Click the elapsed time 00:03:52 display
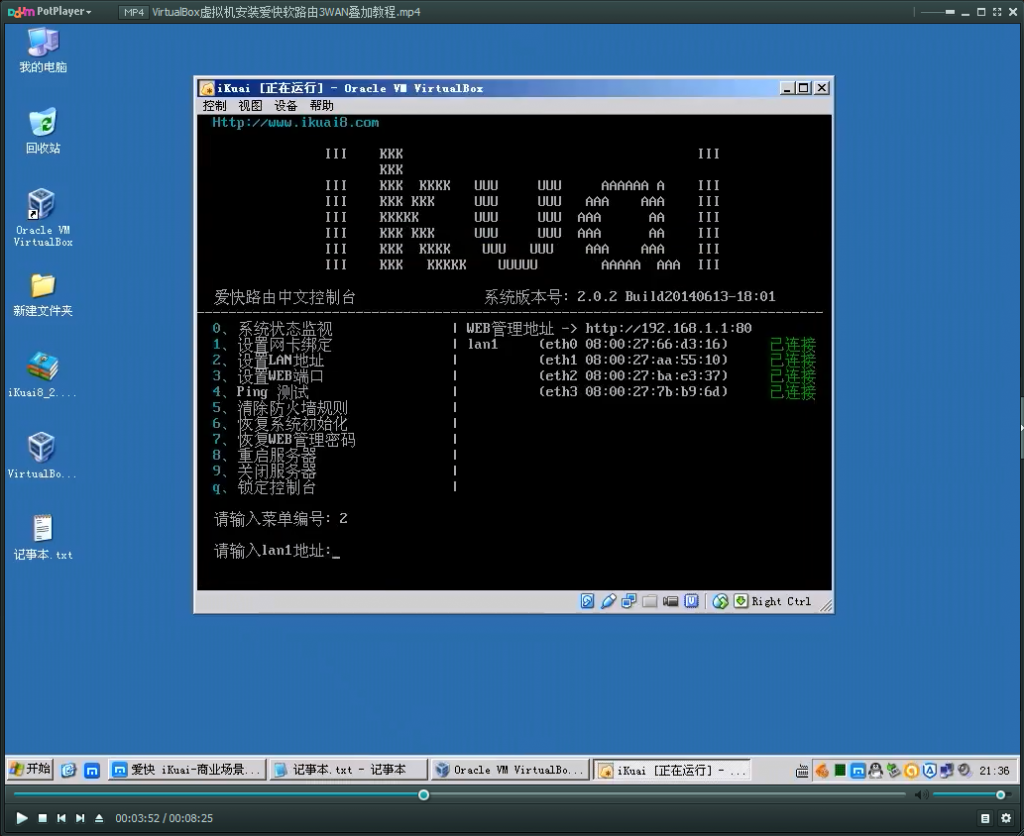The height and width of the screenshot is (836, 1024). click(137, 818)
